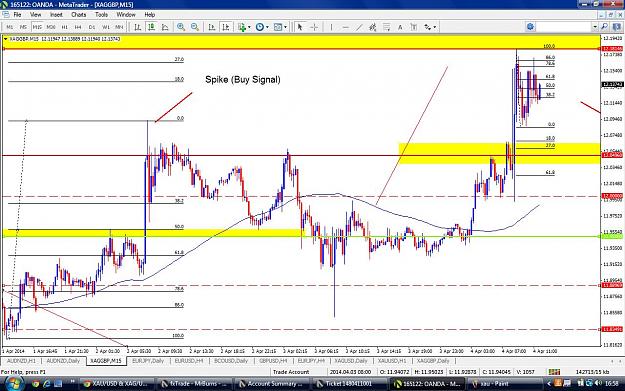Viewport: 625px width, 391px height.
Task: Select bar chart display icon
Action: [x=138, y=27]
